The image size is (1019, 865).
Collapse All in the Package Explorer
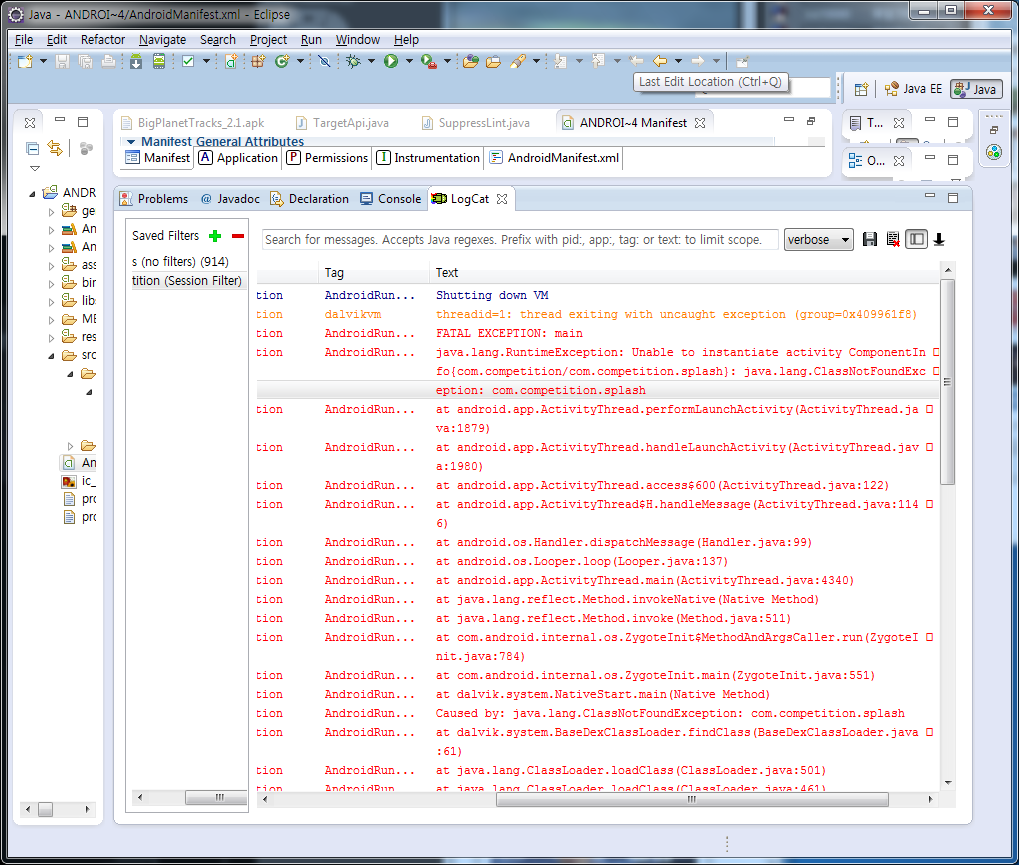pyautogui.click(x=32, y=148)
